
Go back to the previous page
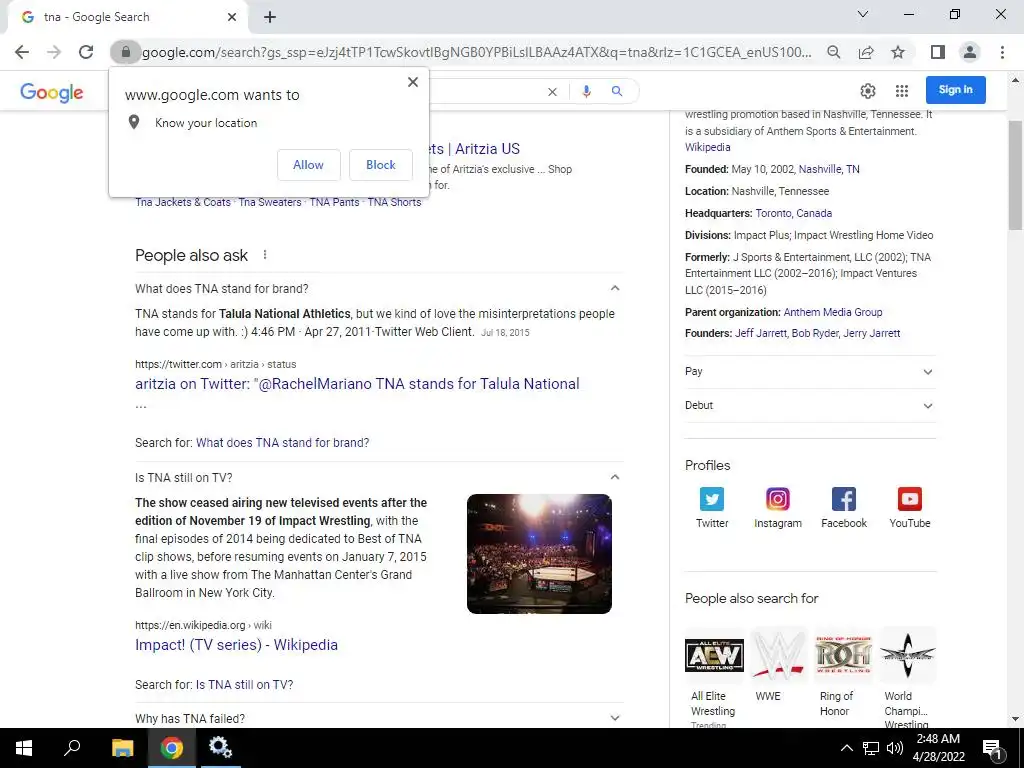[x=22, y=52]
